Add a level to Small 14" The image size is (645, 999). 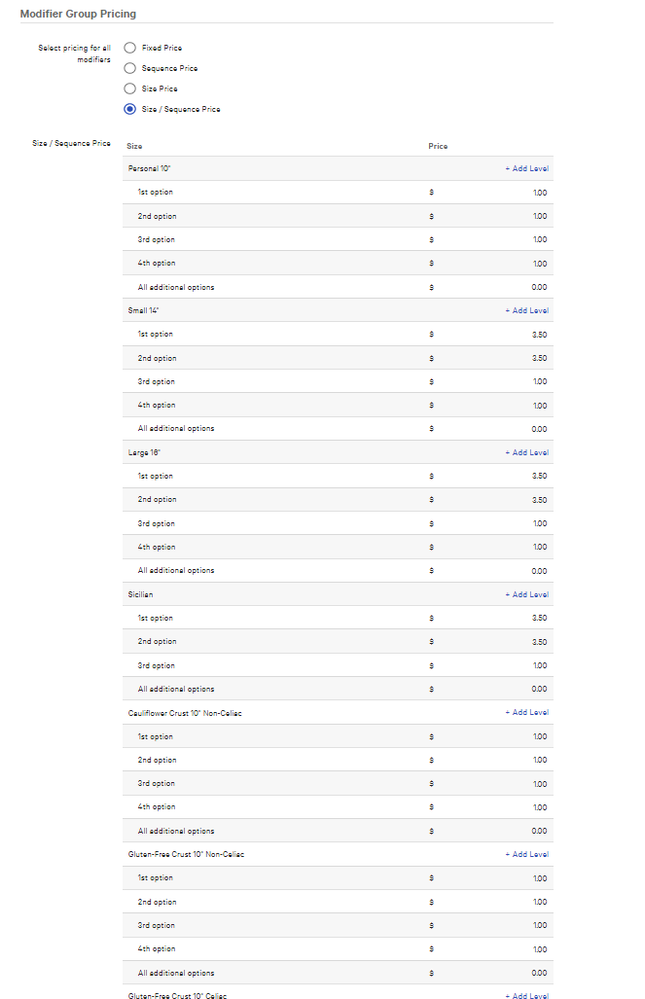point(526,311)
